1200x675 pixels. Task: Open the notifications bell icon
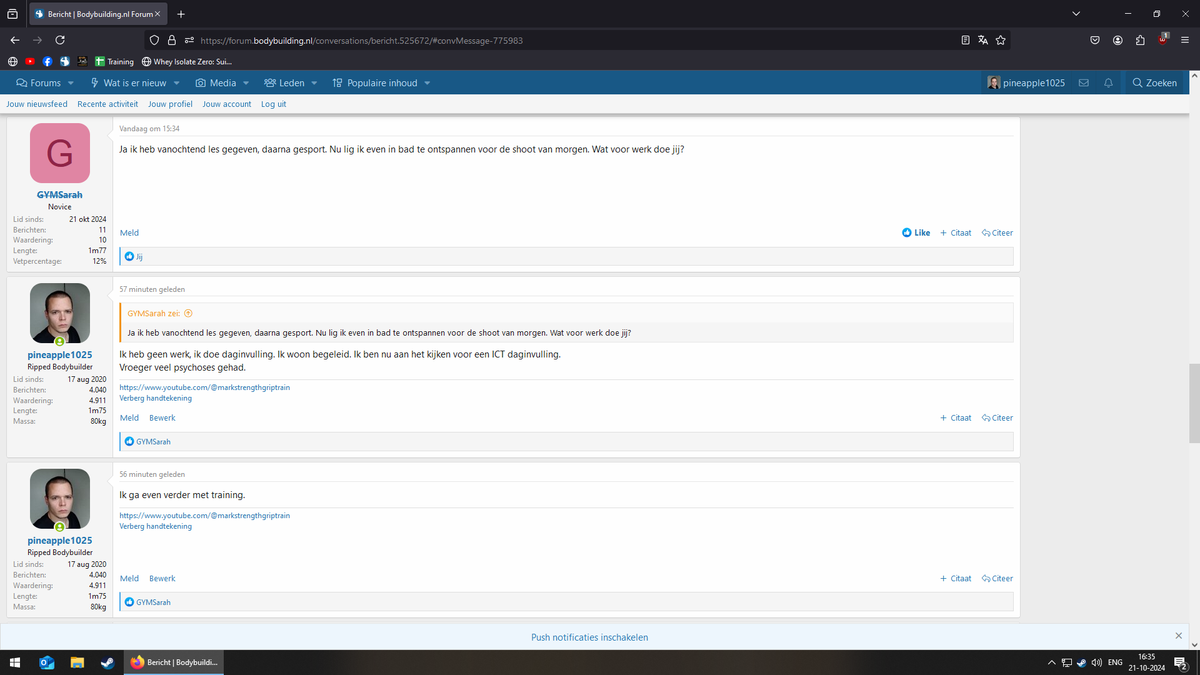point(1108,83)
